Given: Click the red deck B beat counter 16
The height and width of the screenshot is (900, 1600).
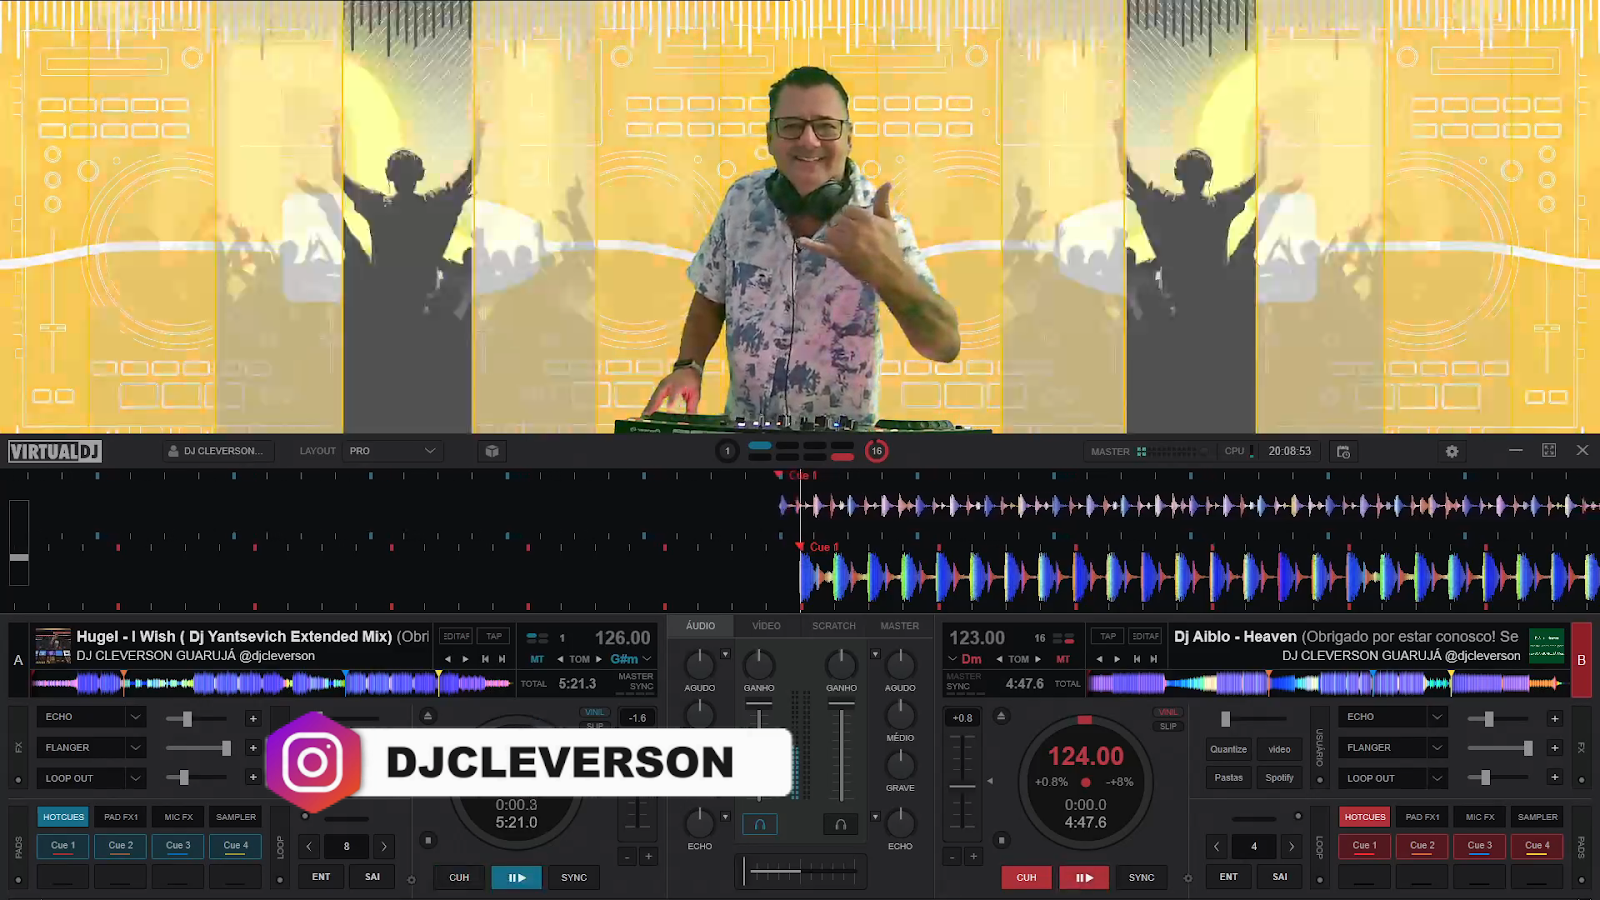Looking at the screenshot, I should (x=876, y=451).
